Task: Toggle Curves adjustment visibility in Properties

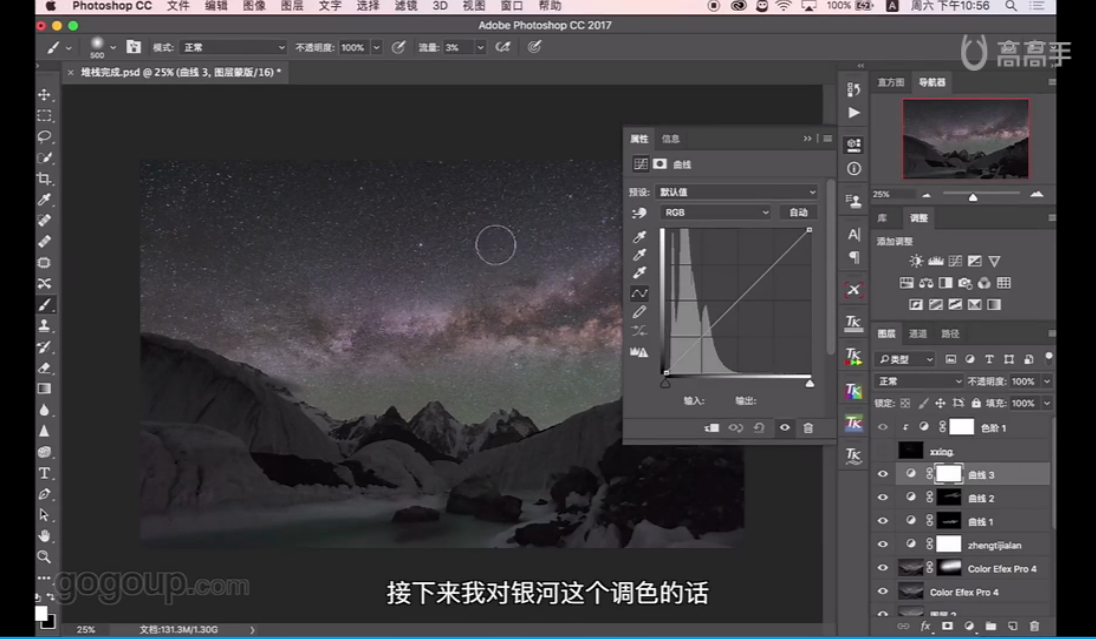Action: tap(784, 428)
